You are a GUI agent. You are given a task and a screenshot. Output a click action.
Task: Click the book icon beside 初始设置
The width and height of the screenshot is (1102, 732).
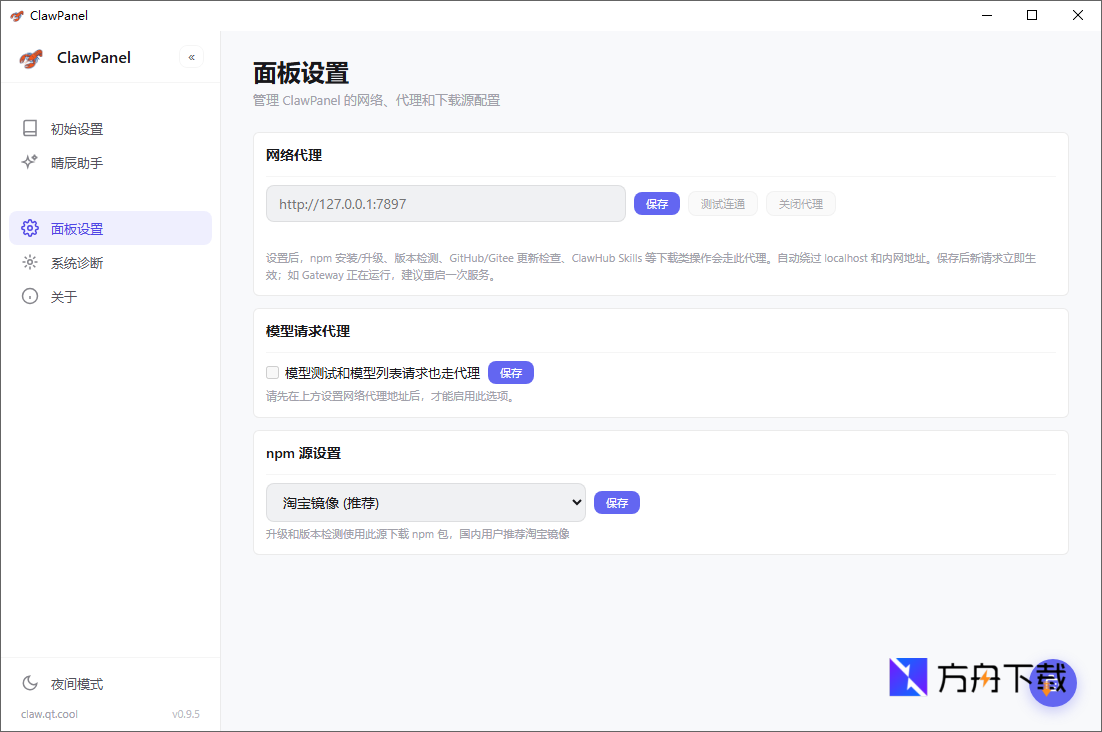coord(30,129)
